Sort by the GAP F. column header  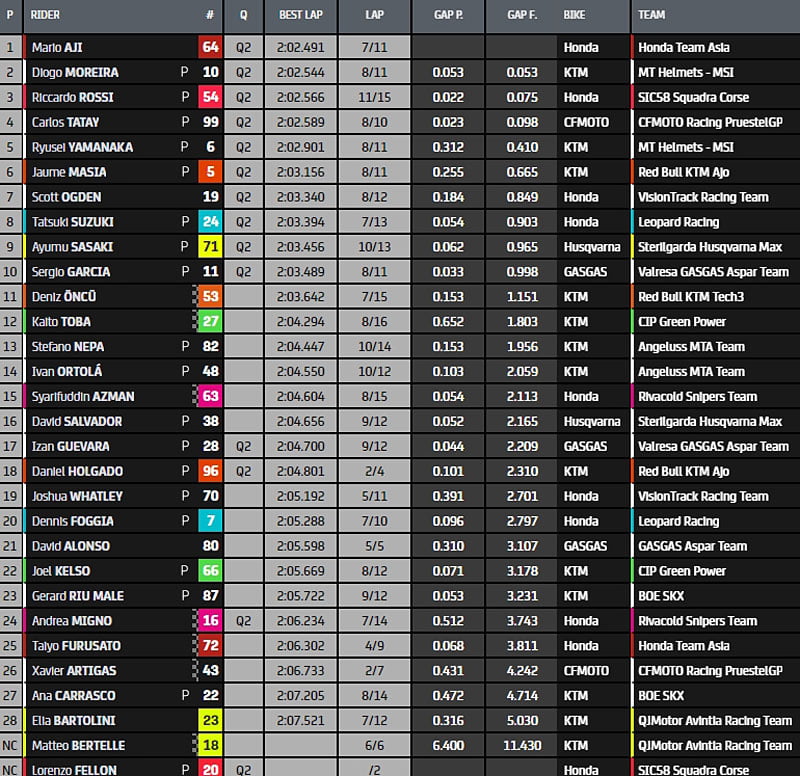pyautogui.click(x=522, y=16)
